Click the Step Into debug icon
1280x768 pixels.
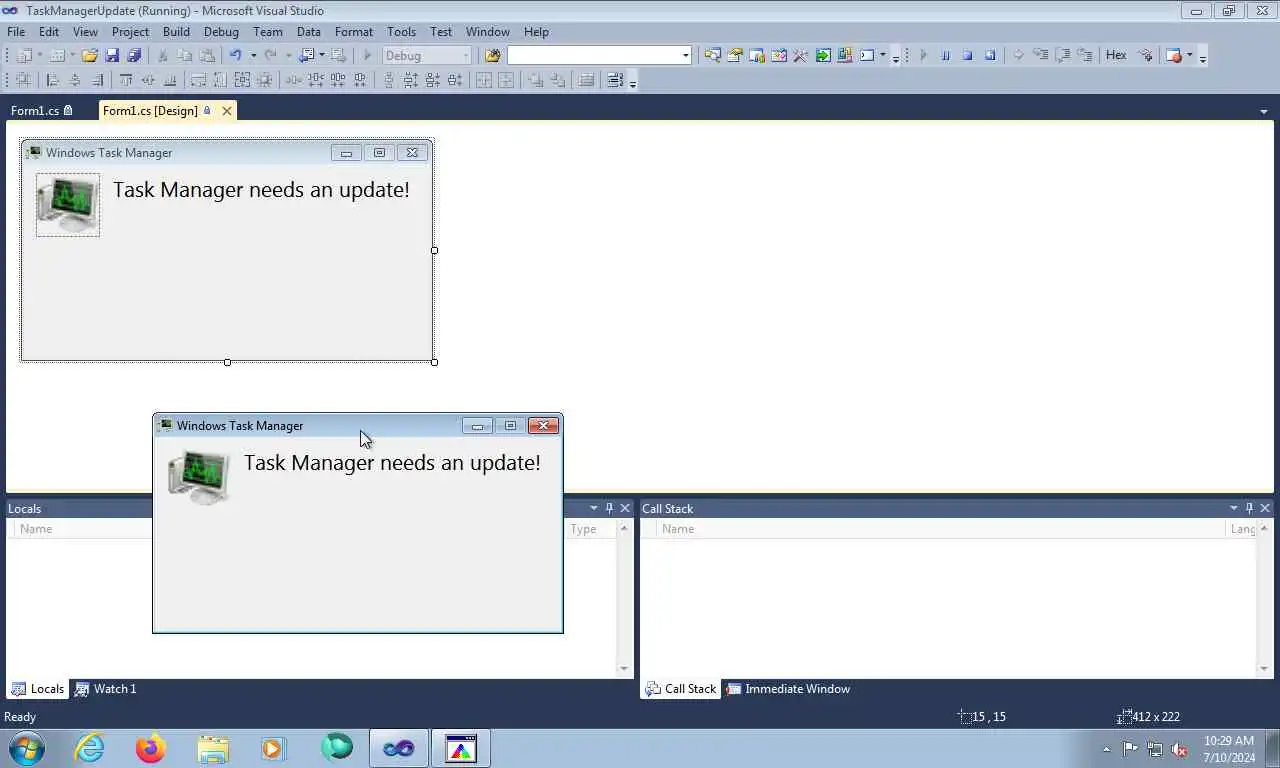click(x=1040, y=56)
